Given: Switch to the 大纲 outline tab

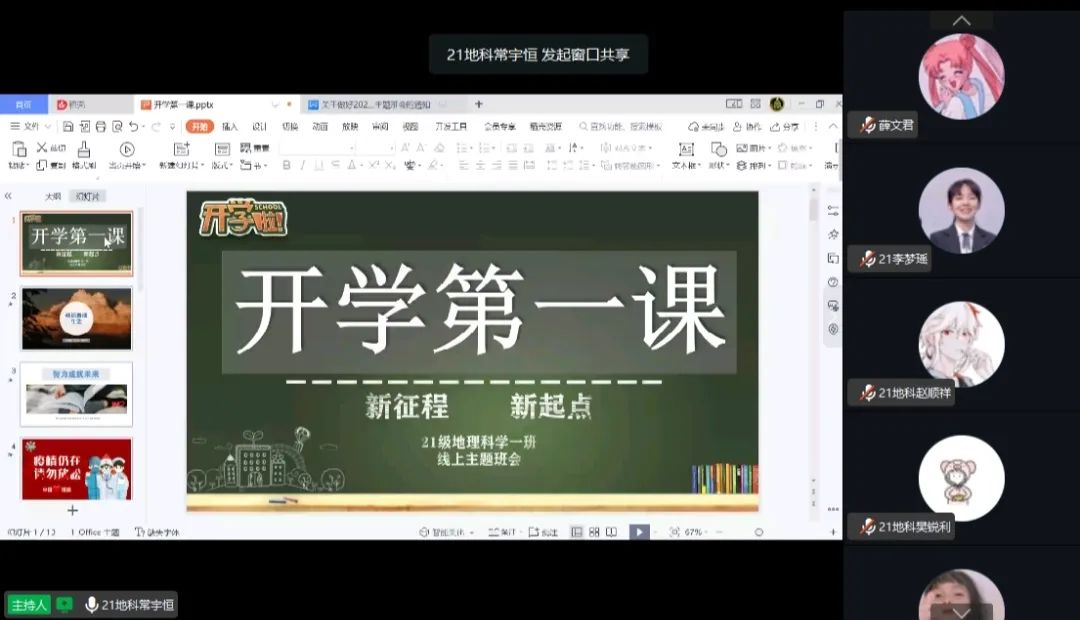Looking at the screenshot, I should [53, 197].
